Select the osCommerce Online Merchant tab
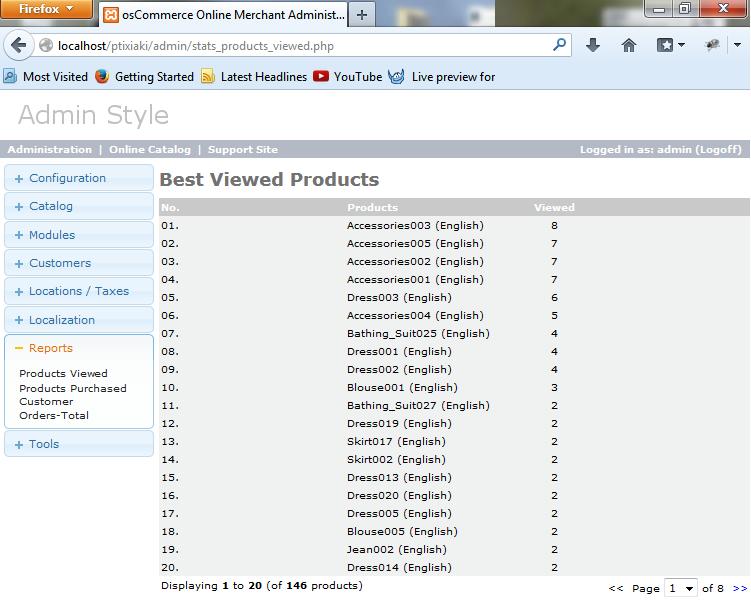 [x=224, y=15]
